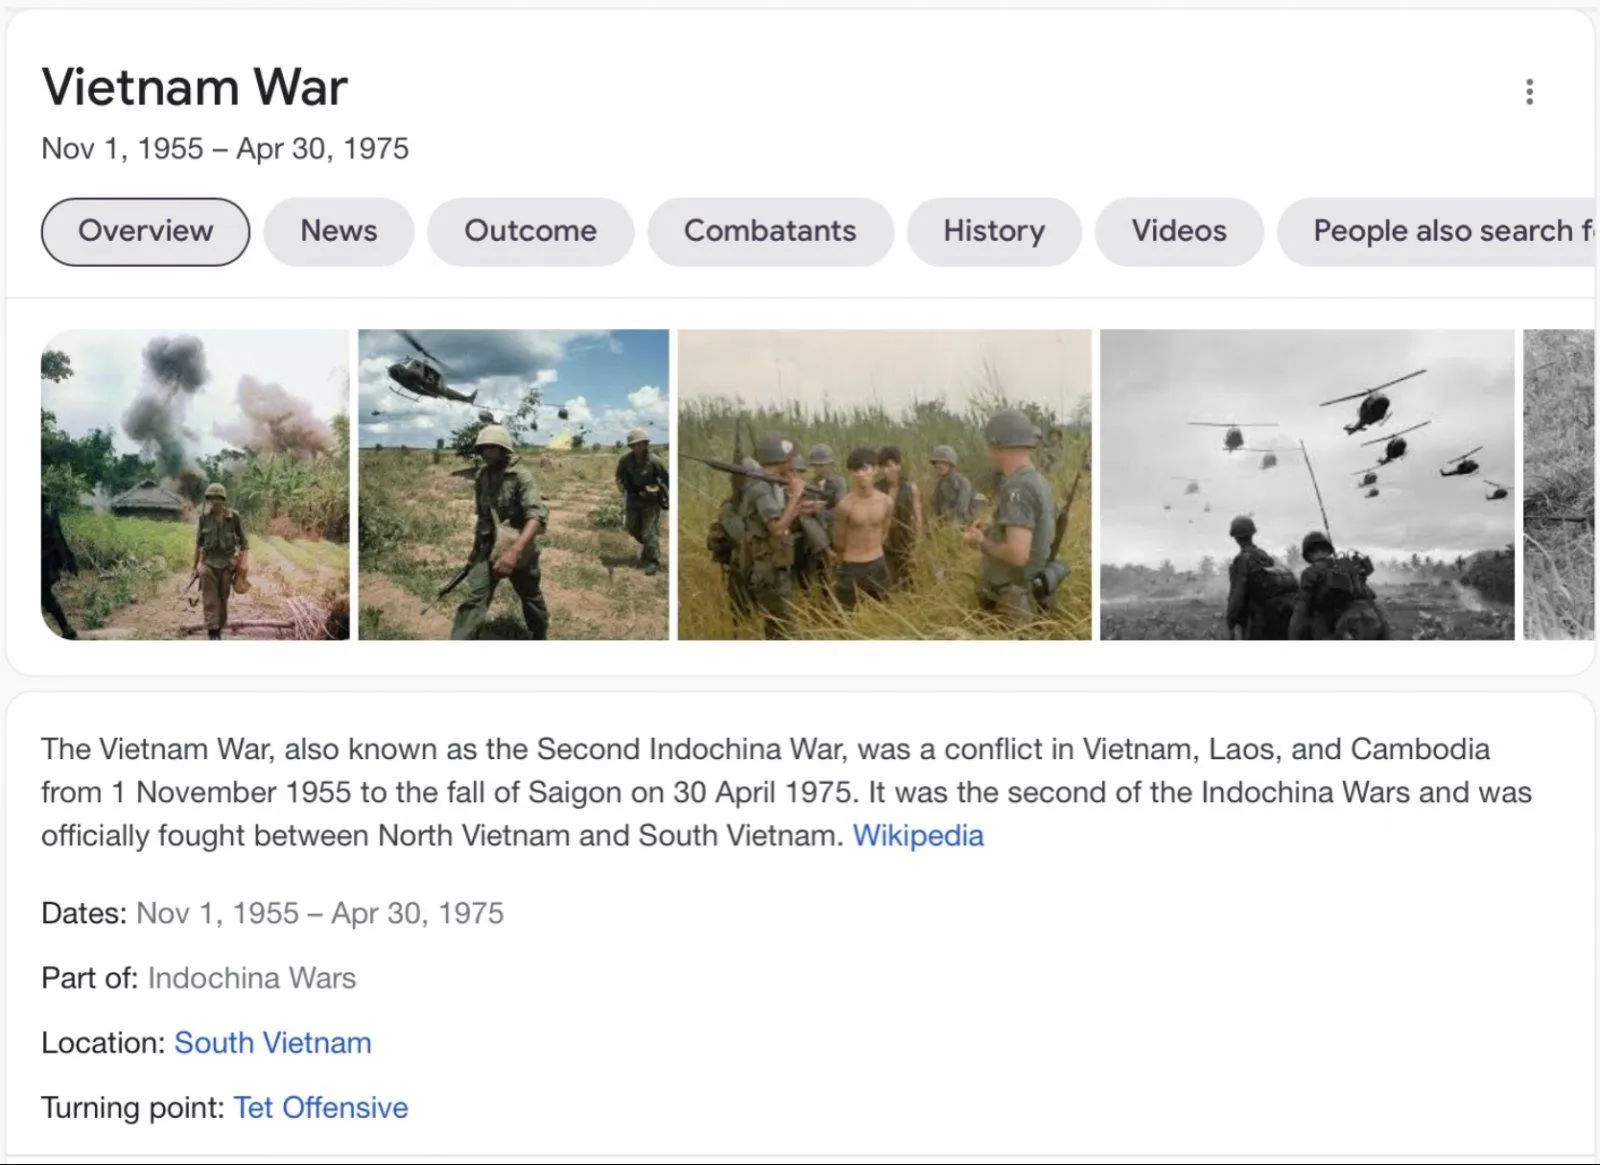Open black-and-white helicopters formation photo
The image size is (1600, 1165).
coord(1307,485)
